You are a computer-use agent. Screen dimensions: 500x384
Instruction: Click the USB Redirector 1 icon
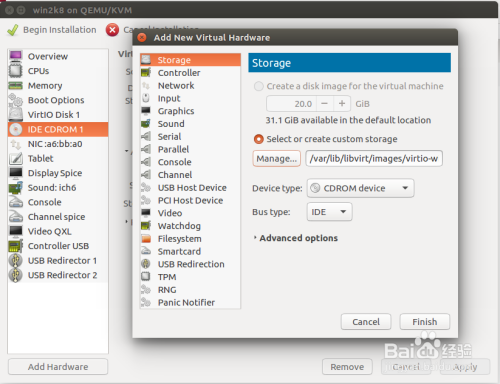tap(16, 260)
